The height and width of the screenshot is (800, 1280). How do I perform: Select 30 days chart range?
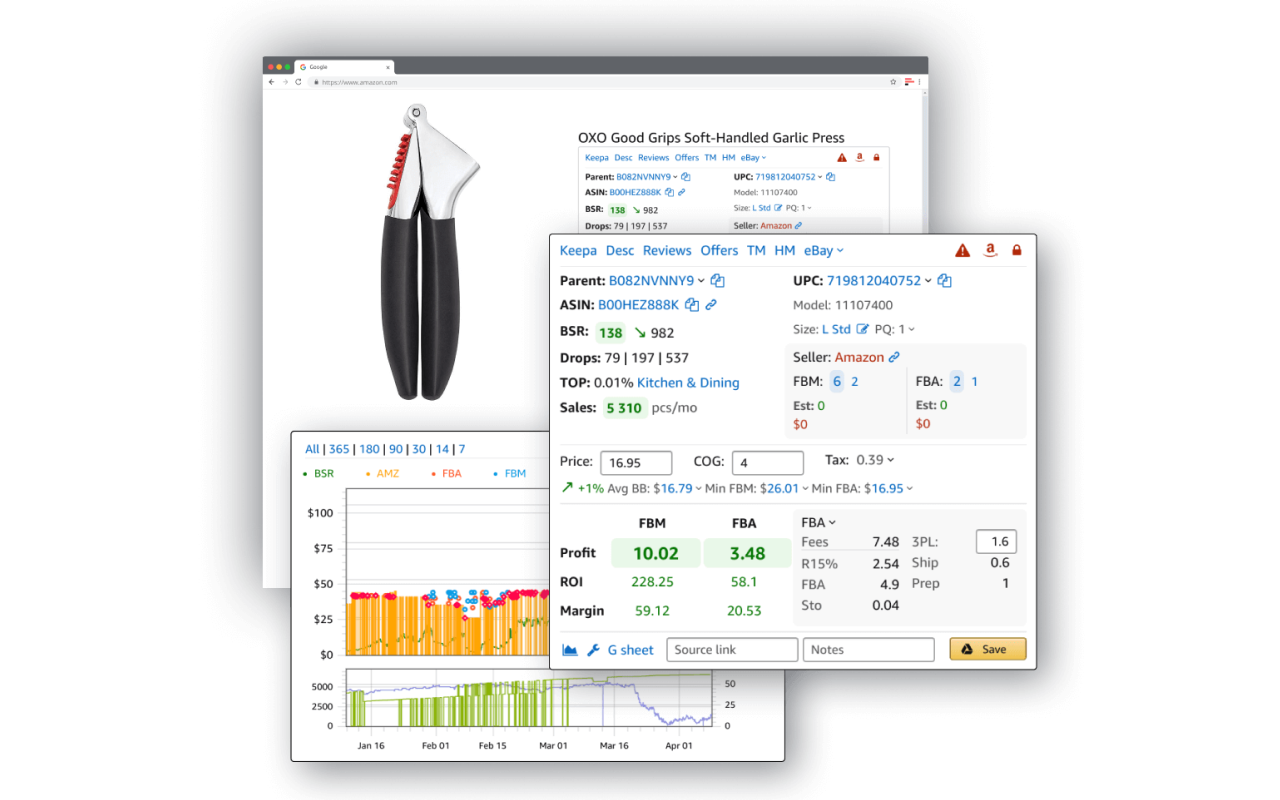click(x=419, y=449)
